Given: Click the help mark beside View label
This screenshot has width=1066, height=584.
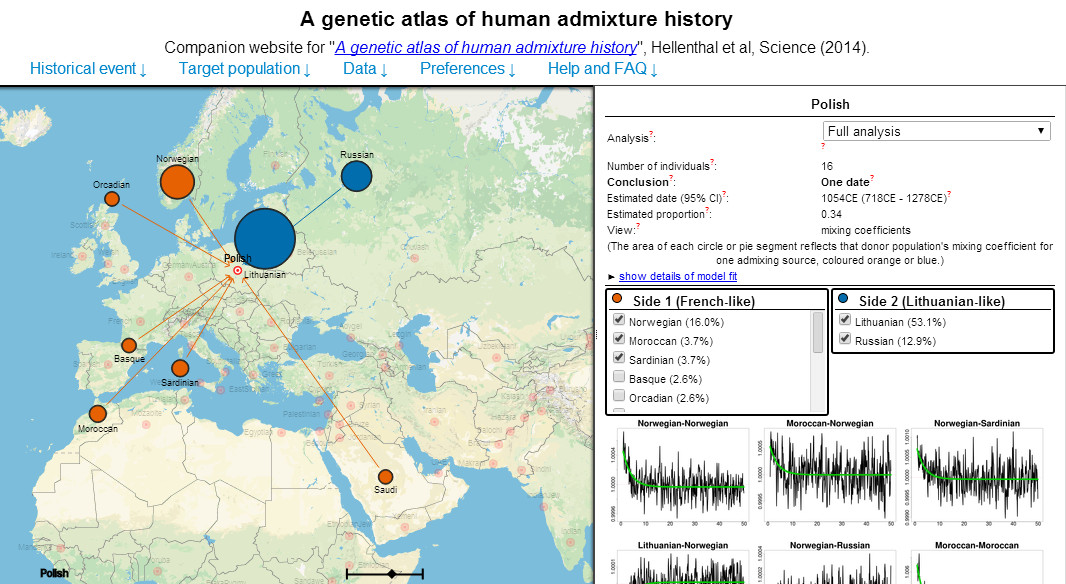Looking at the screenshot, I should pyautogui.click(x=638, y=226).
